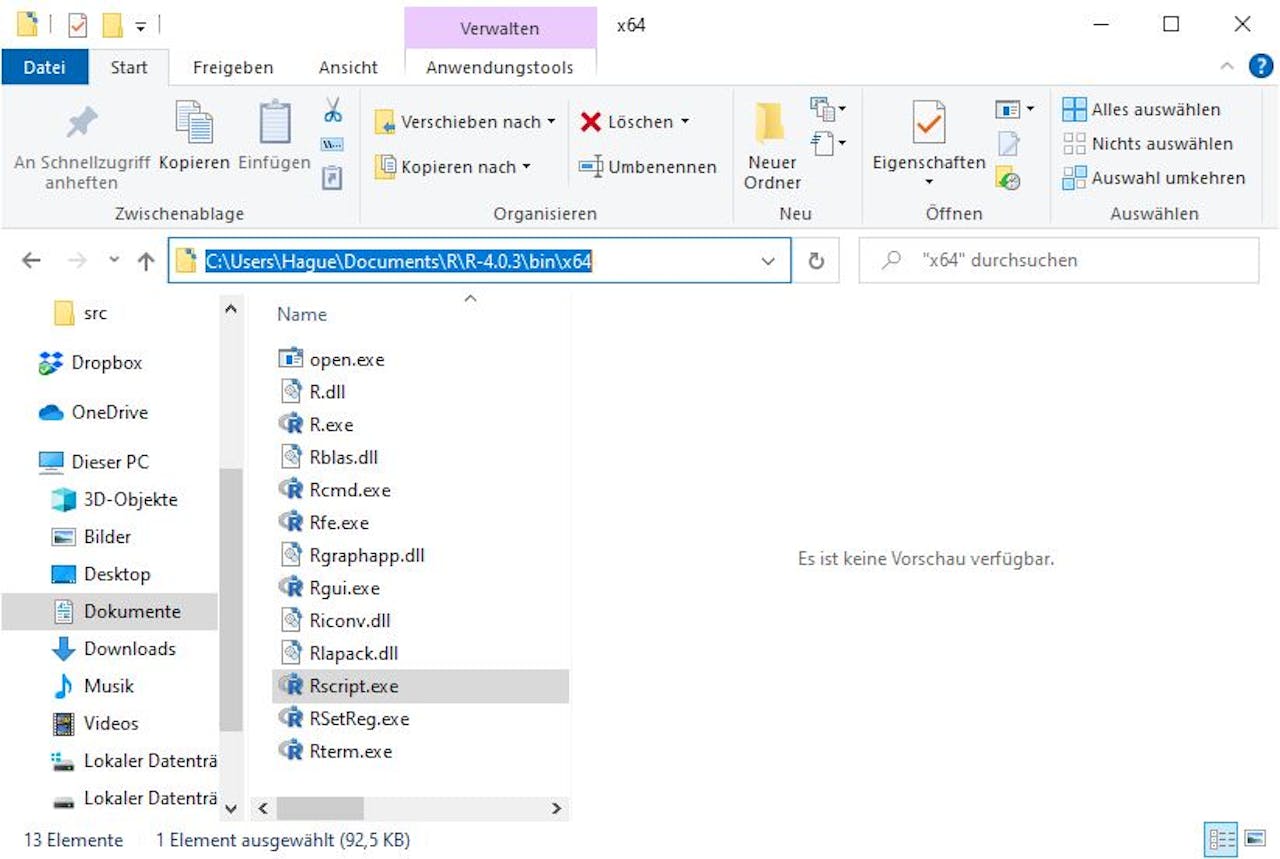Switch to large thumbnails view icon
Viewport: 1280px width, 859px height.
tap(1254, 839)
